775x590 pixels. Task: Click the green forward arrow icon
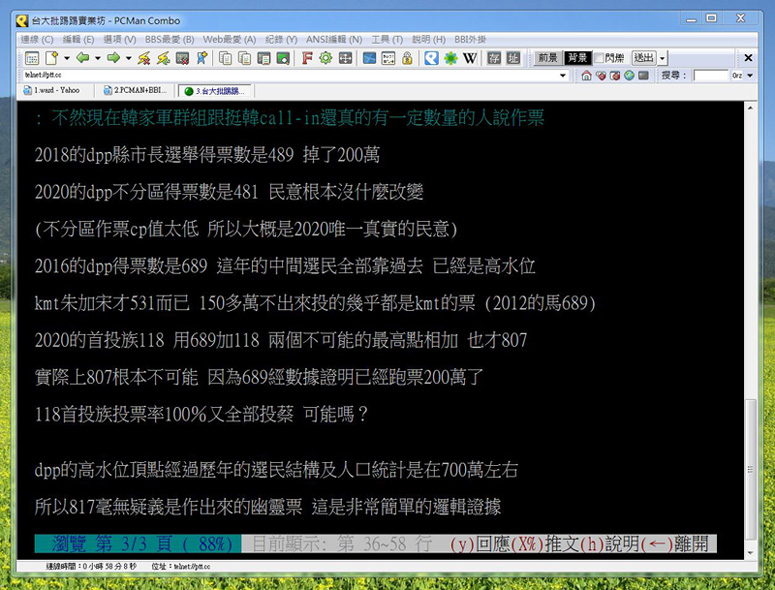pyautogui.click(x=113, y=58)
